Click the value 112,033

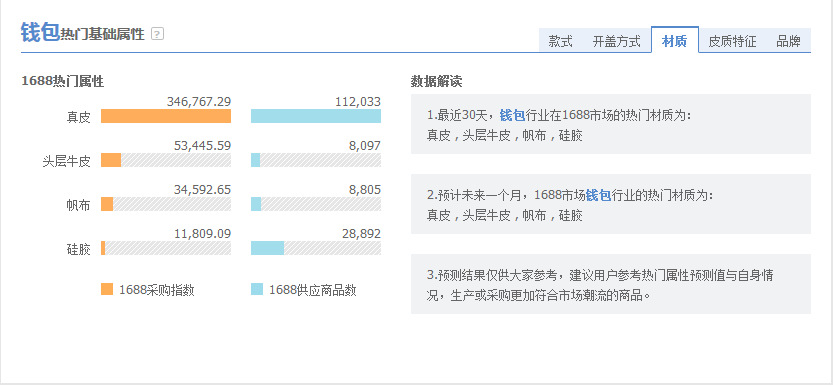(358, 101)
